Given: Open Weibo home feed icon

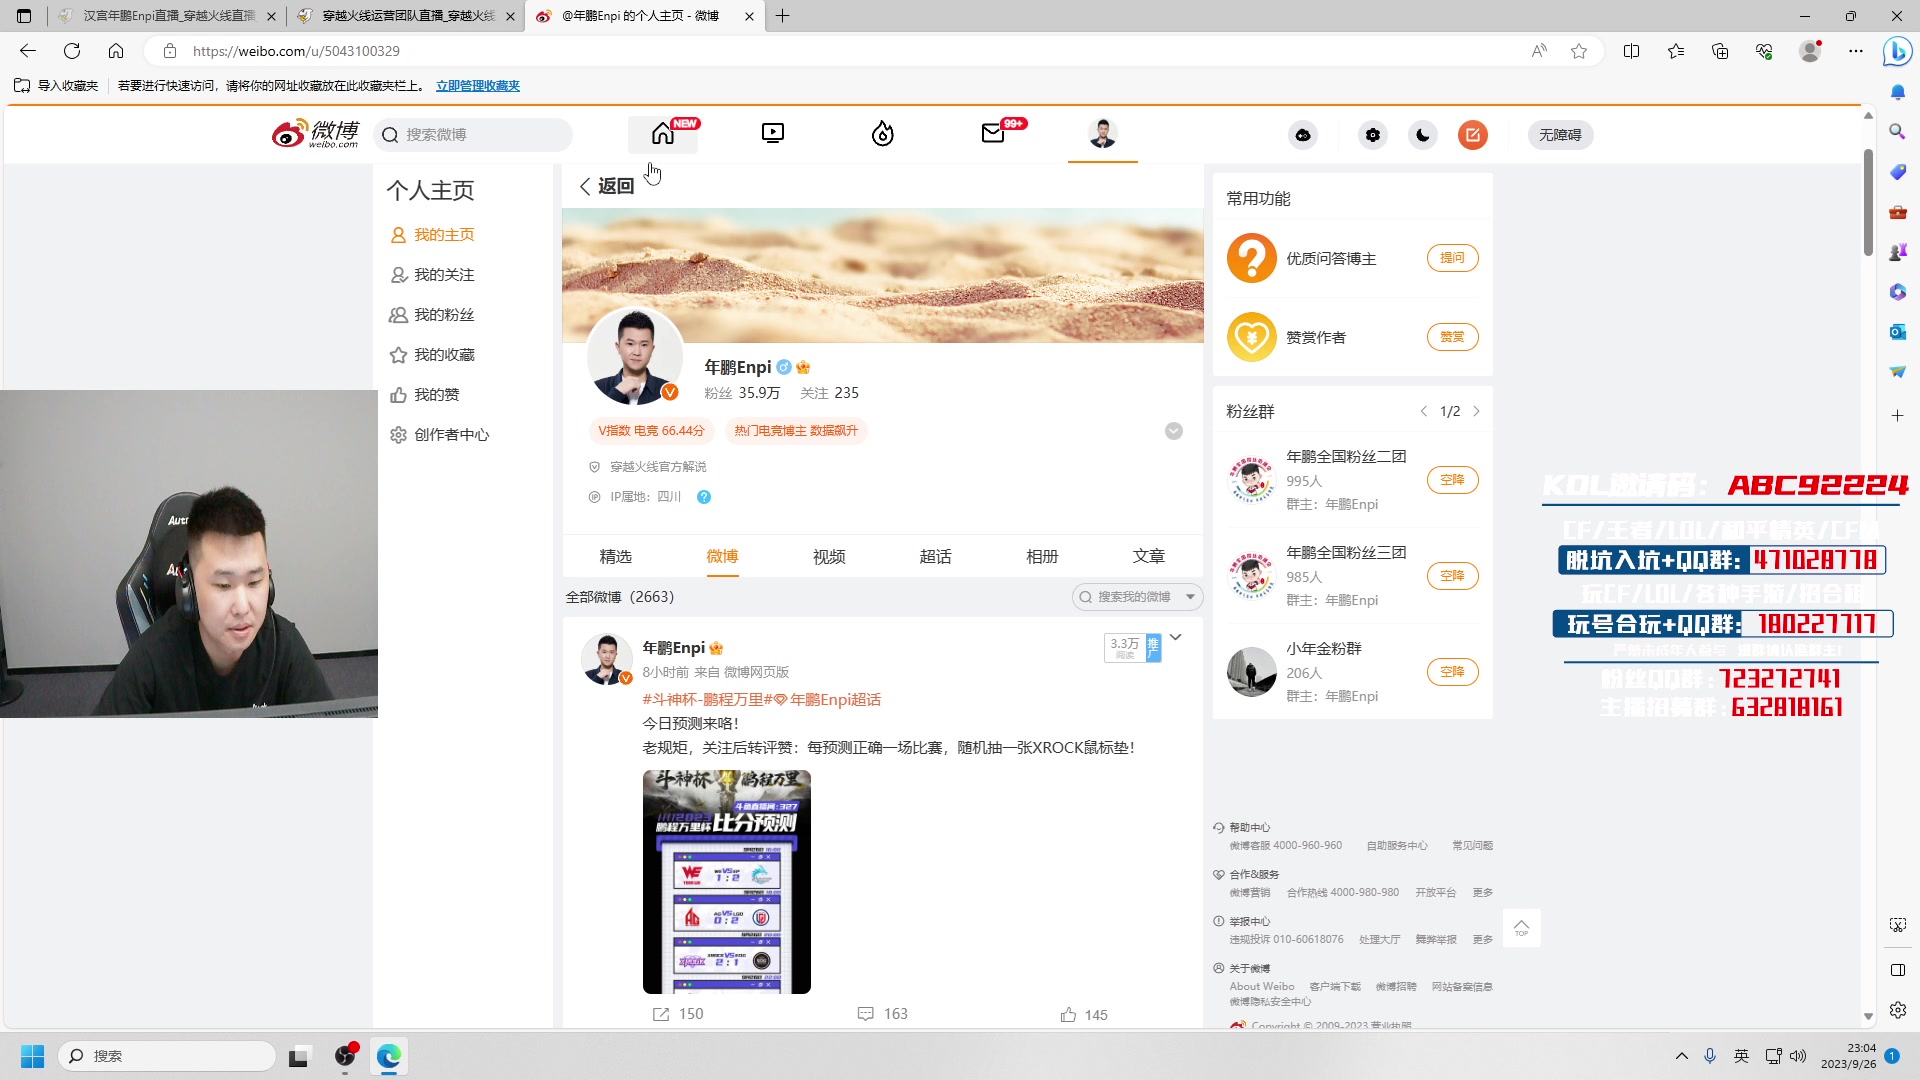Looking at the screenshot, I should pyautogui.click(x=663, y=134).
